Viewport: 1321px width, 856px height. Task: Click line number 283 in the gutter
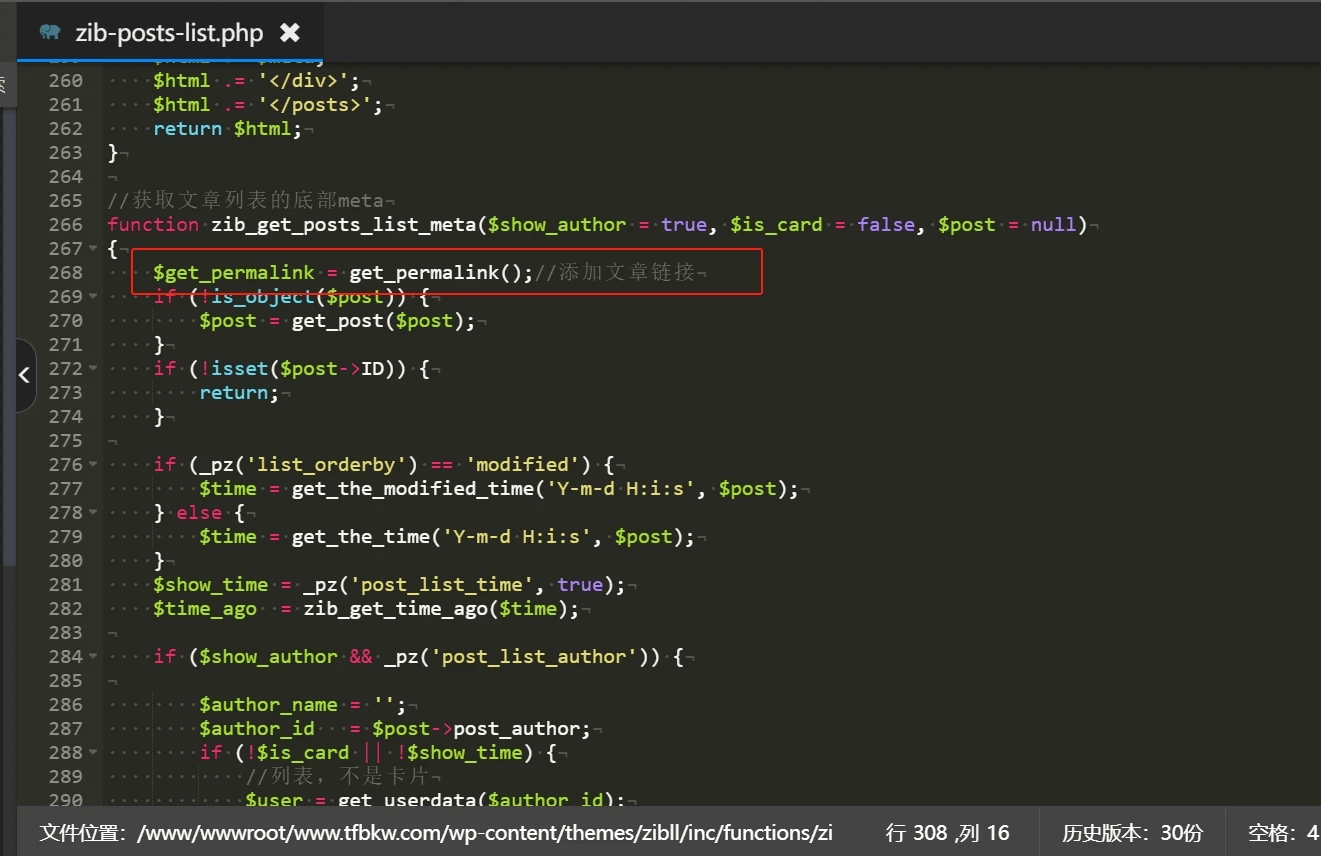(x=65, y=632)
